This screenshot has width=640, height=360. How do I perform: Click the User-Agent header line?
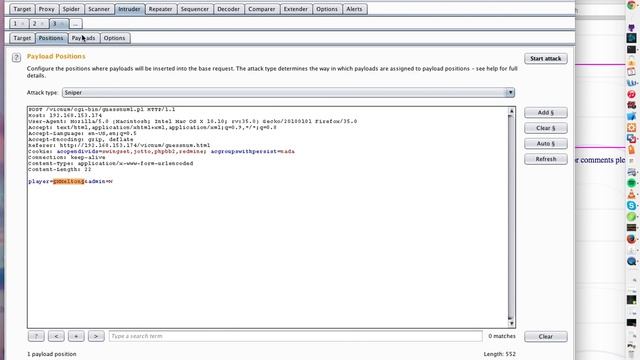point(193,121)
